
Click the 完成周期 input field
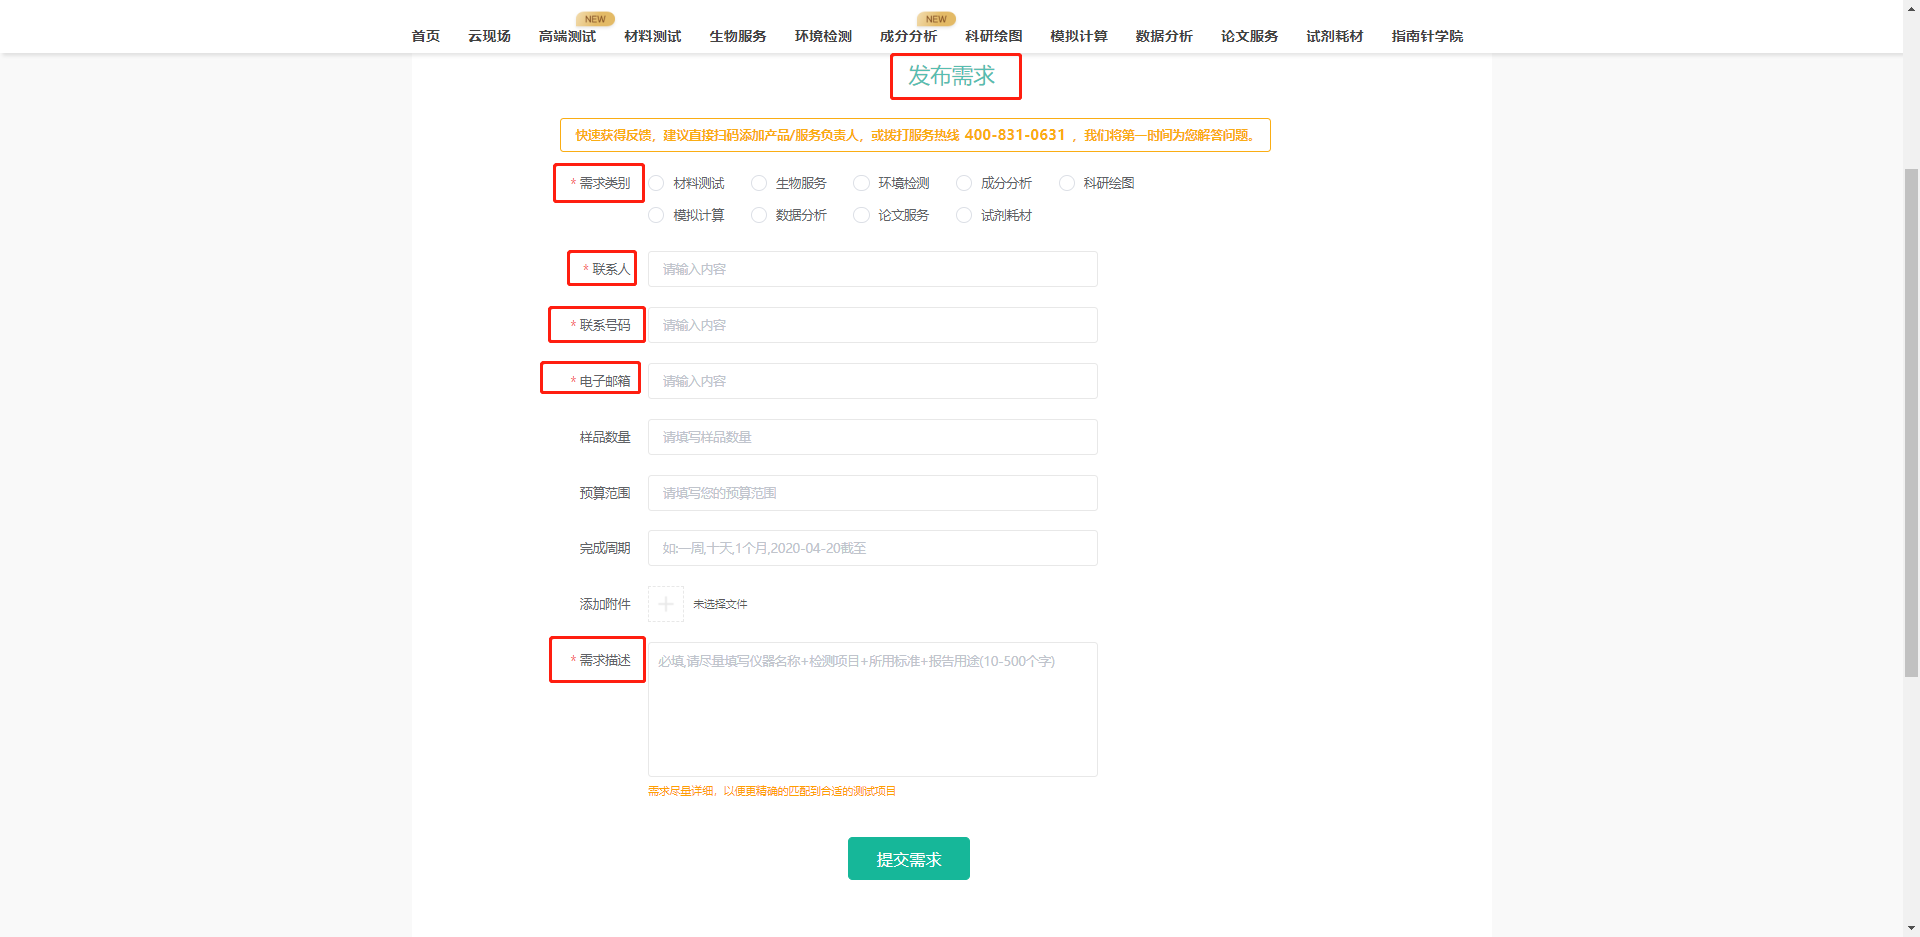[x=872, y=548]
